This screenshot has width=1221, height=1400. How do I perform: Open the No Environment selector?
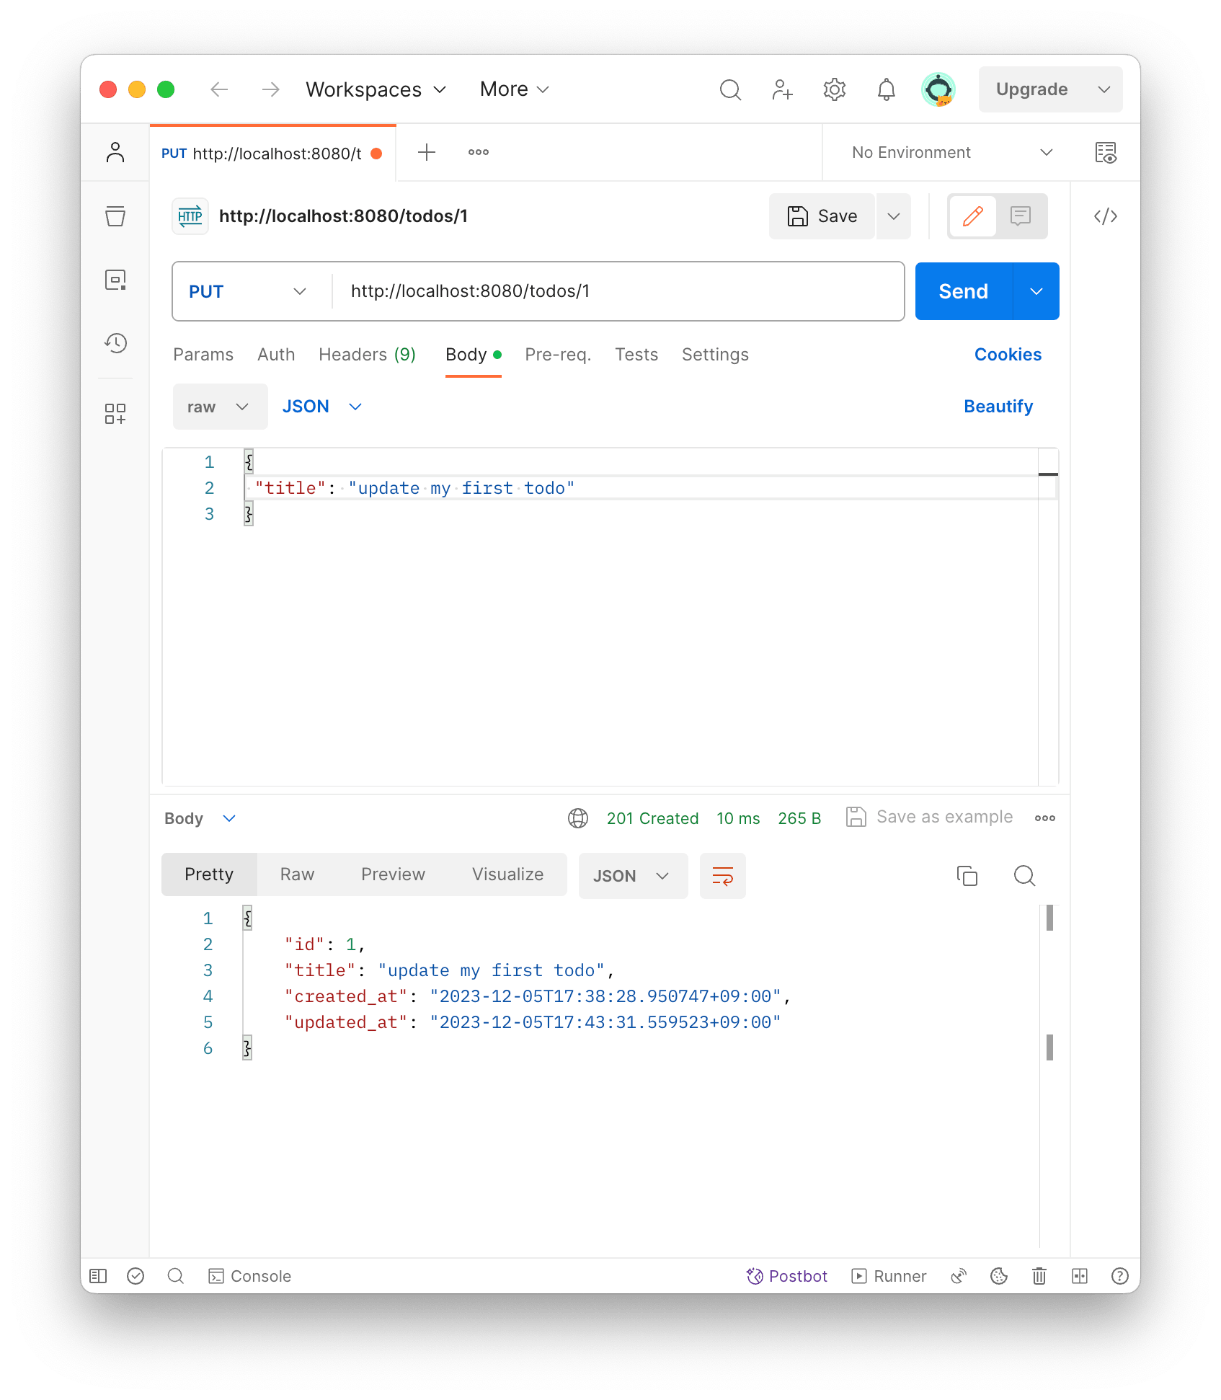(x=952, y=153)
